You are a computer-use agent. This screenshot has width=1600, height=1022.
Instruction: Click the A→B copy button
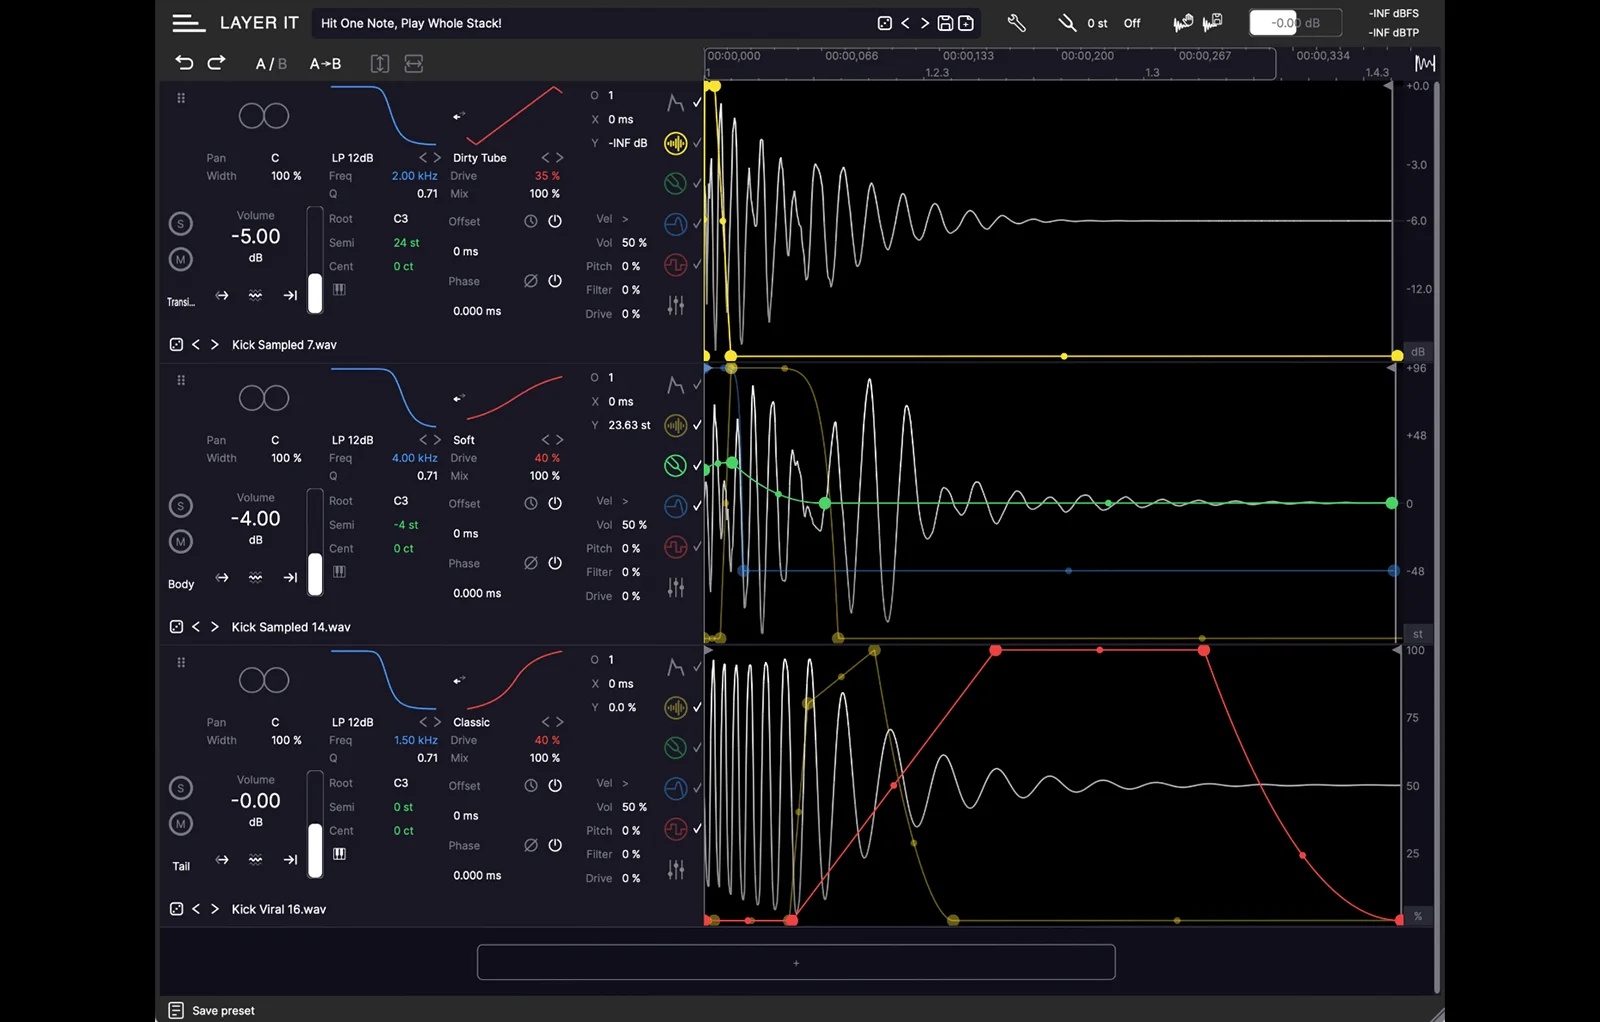point(325,64)
